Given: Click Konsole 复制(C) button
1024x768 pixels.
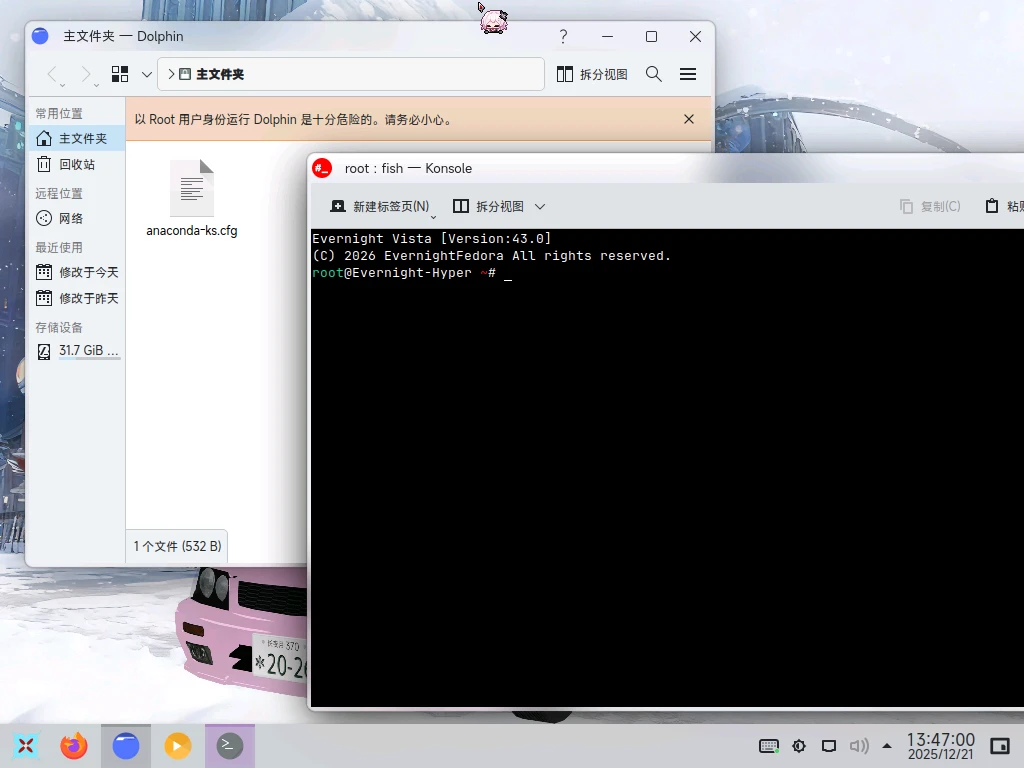Looking at the screenshot, I should click(930, 206).
